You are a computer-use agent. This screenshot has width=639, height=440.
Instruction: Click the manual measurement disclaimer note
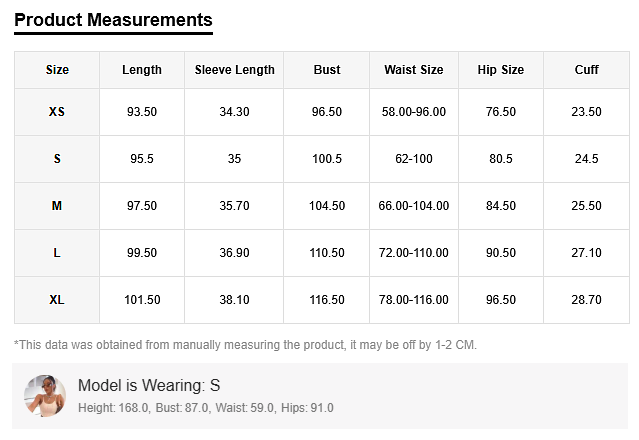[246, 345]
